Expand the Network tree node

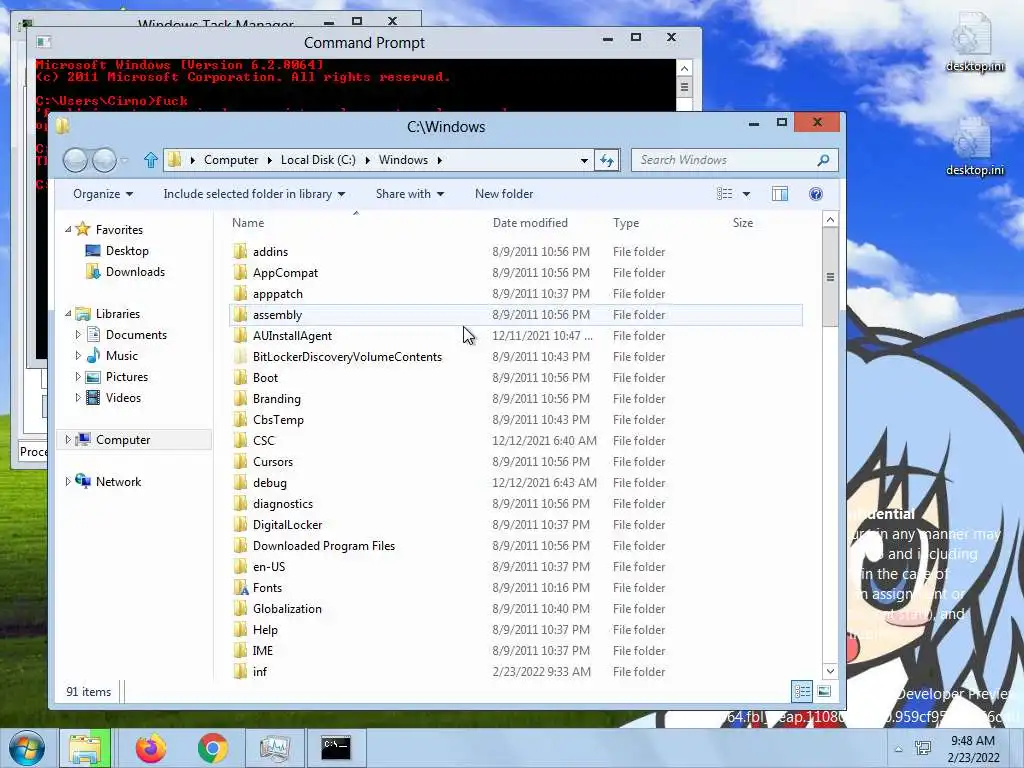[68, 482]
